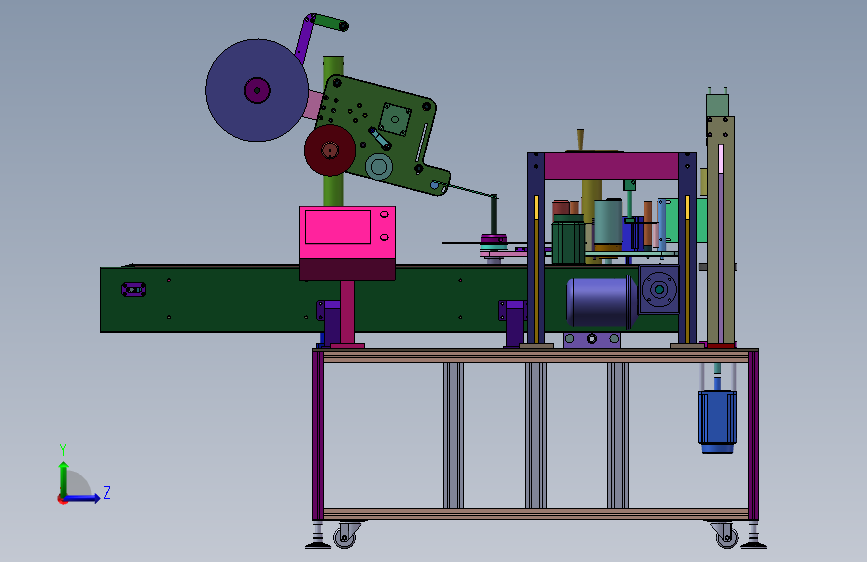Image resolution: width=867 pixels, height=562 pixels.
Task: Click the dark red take-up roll
Action: click(x=330, y=150)
